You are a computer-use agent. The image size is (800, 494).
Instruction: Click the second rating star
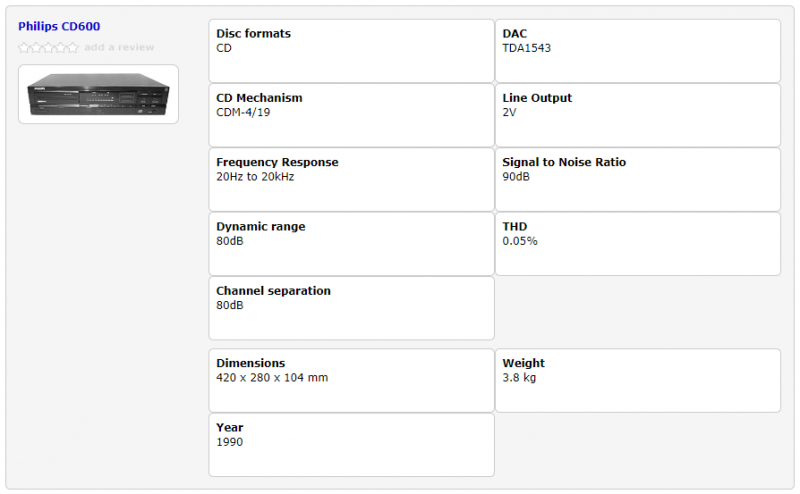coord(36,47)
